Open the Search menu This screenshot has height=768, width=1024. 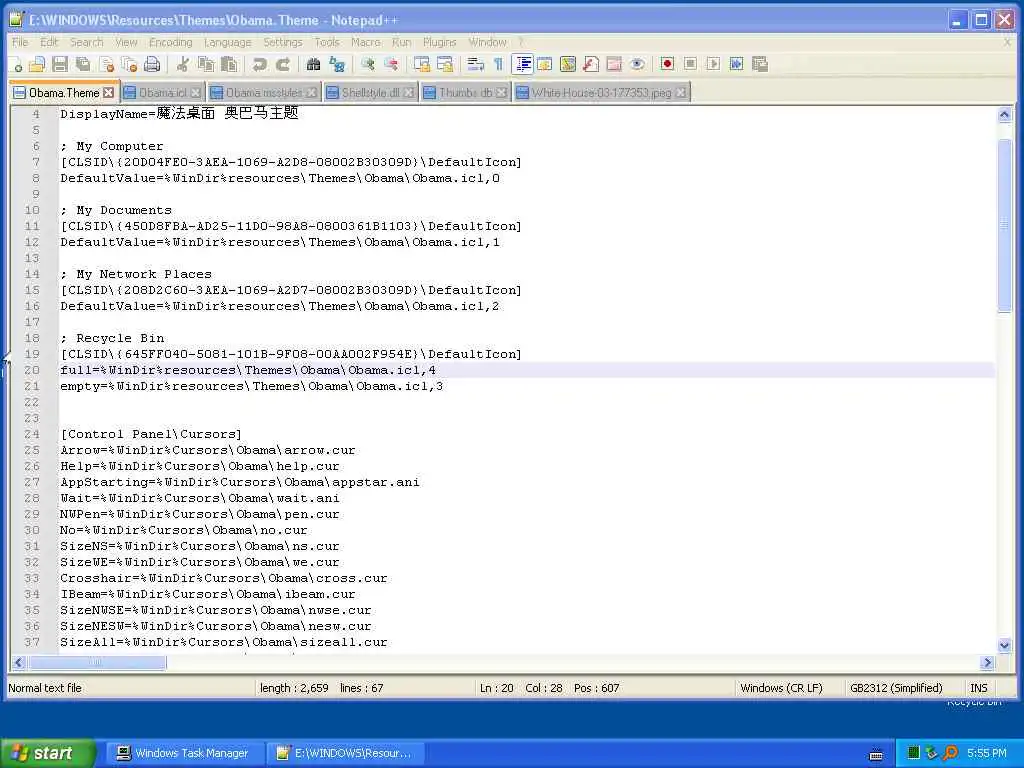[x=86, y=42]
